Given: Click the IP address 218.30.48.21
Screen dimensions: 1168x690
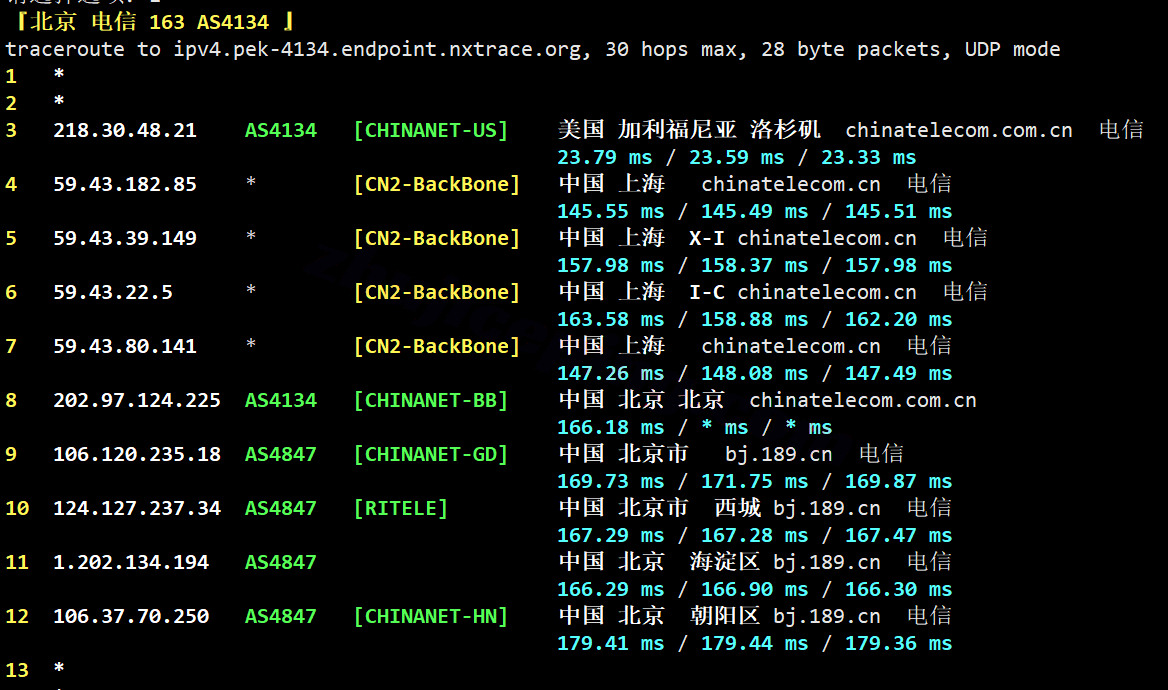Looking at the screenshot, I should coord(125,130).
